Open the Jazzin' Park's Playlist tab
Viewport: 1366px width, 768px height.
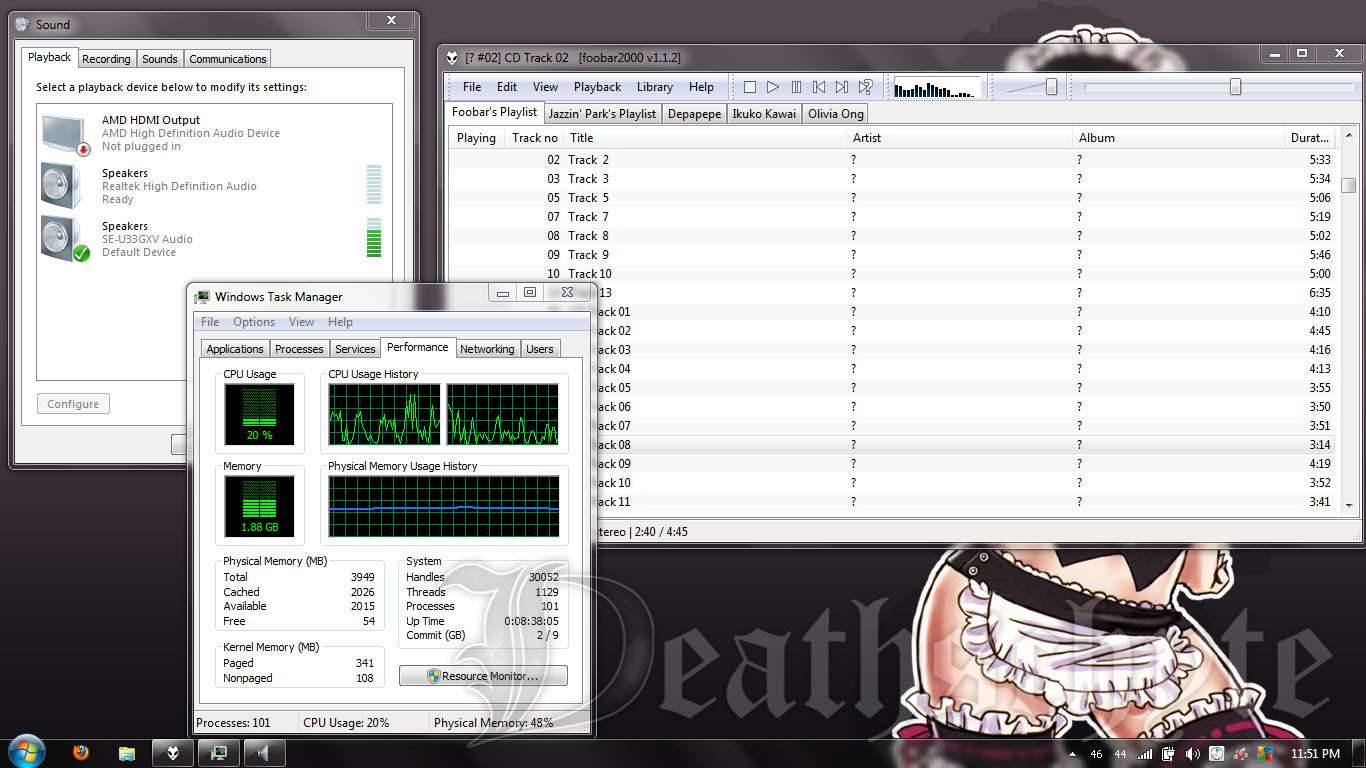(603, 114)
